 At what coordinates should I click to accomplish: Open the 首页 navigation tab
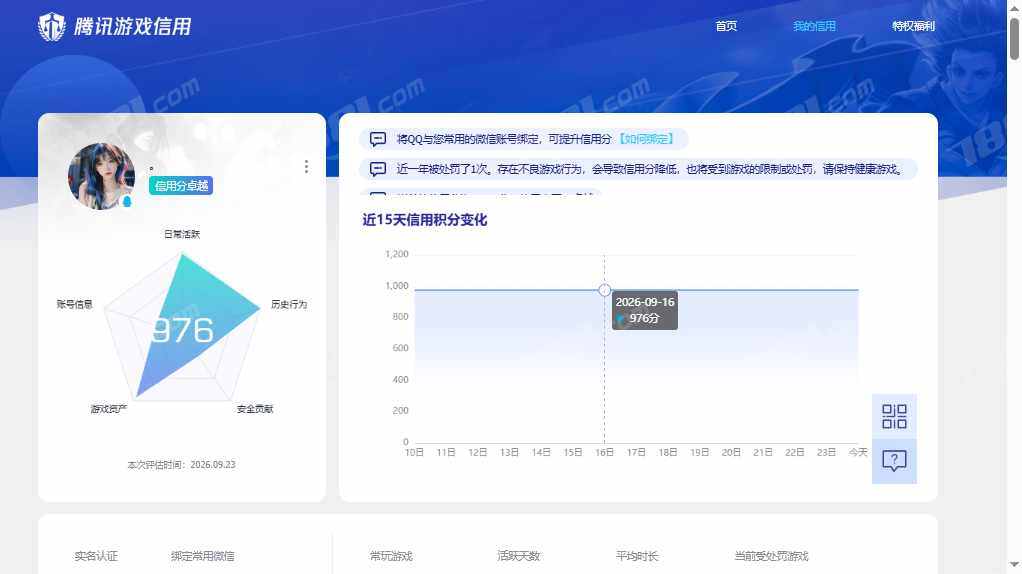click(x=726, y=26)
